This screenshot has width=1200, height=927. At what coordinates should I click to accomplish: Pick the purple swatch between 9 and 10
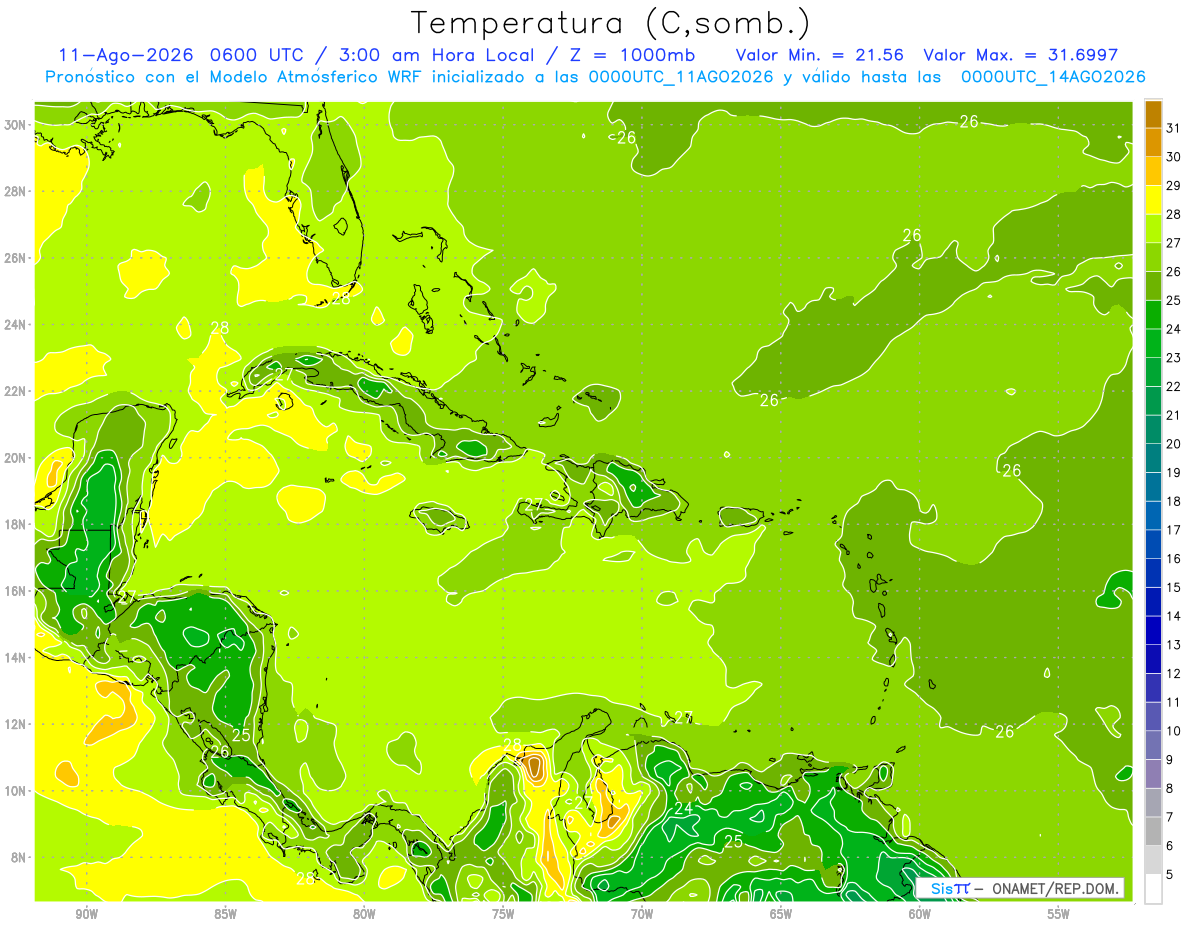pyautogui.click(x=1153, y=746)
